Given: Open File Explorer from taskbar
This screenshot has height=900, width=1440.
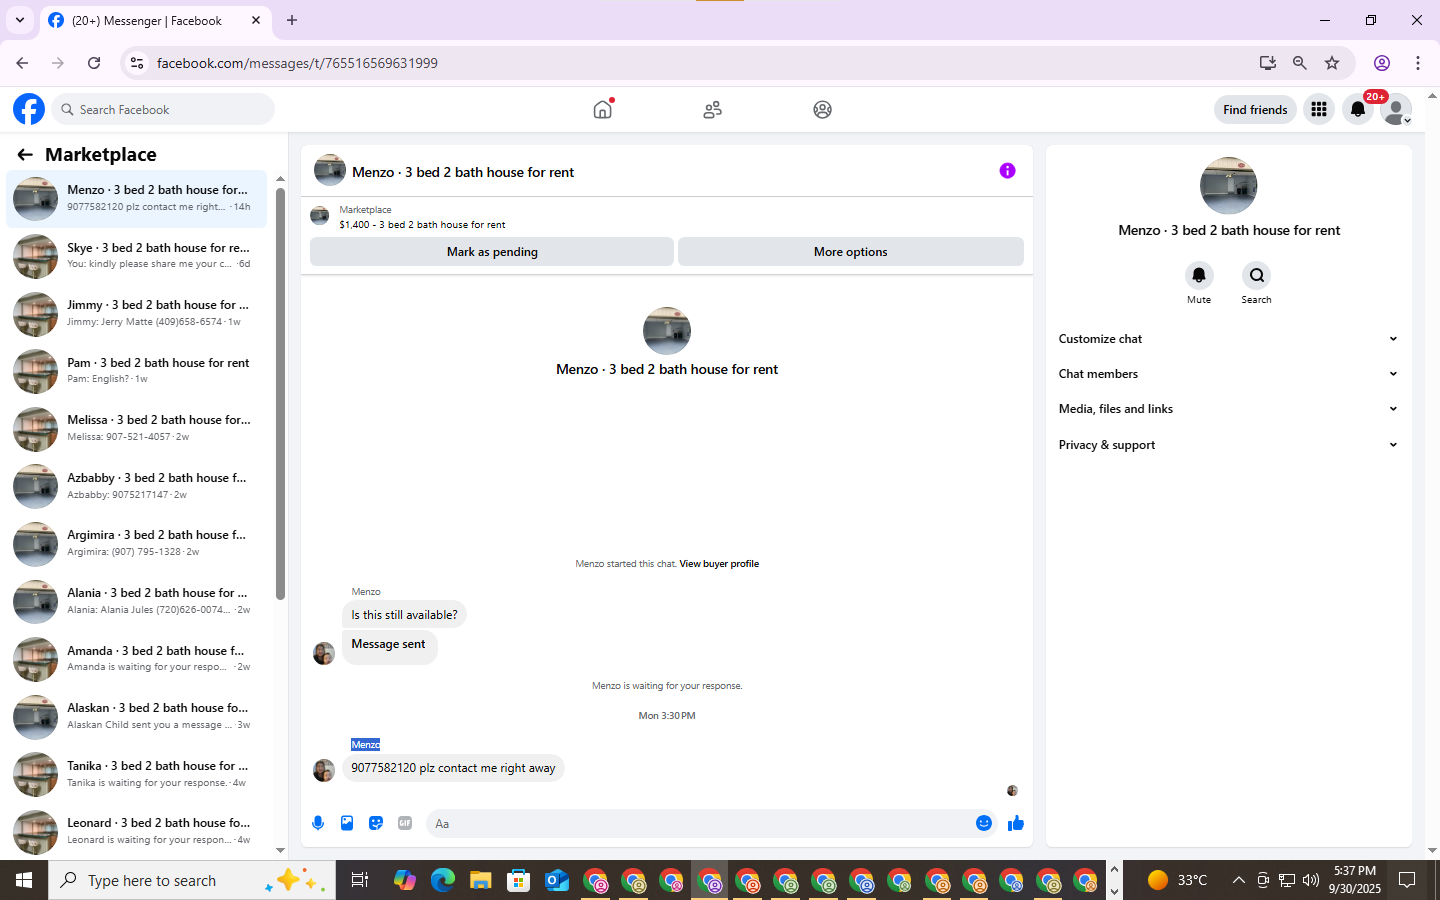Looking at the screenshot, I should pyautogui.click(x=481, y=880).
